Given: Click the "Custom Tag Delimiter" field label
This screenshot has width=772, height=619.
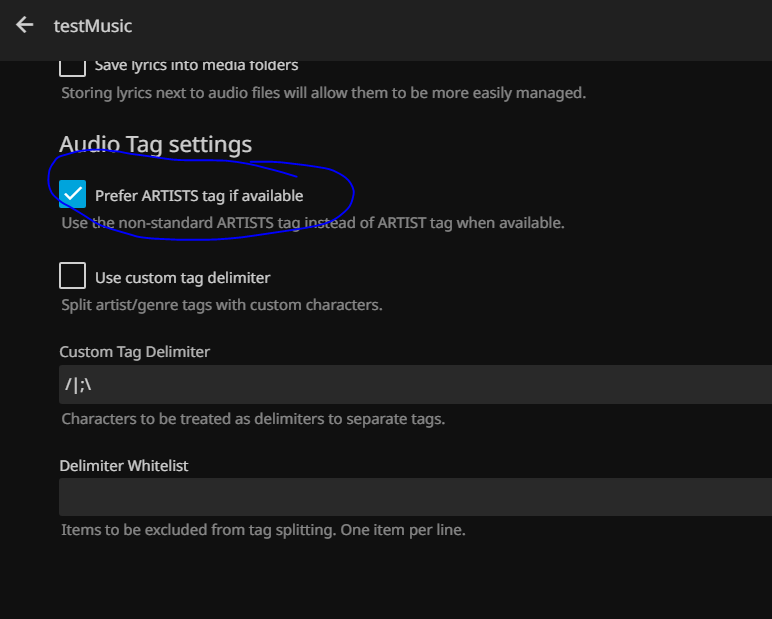Looking at the screenshot, I should [x=134, y=352].
